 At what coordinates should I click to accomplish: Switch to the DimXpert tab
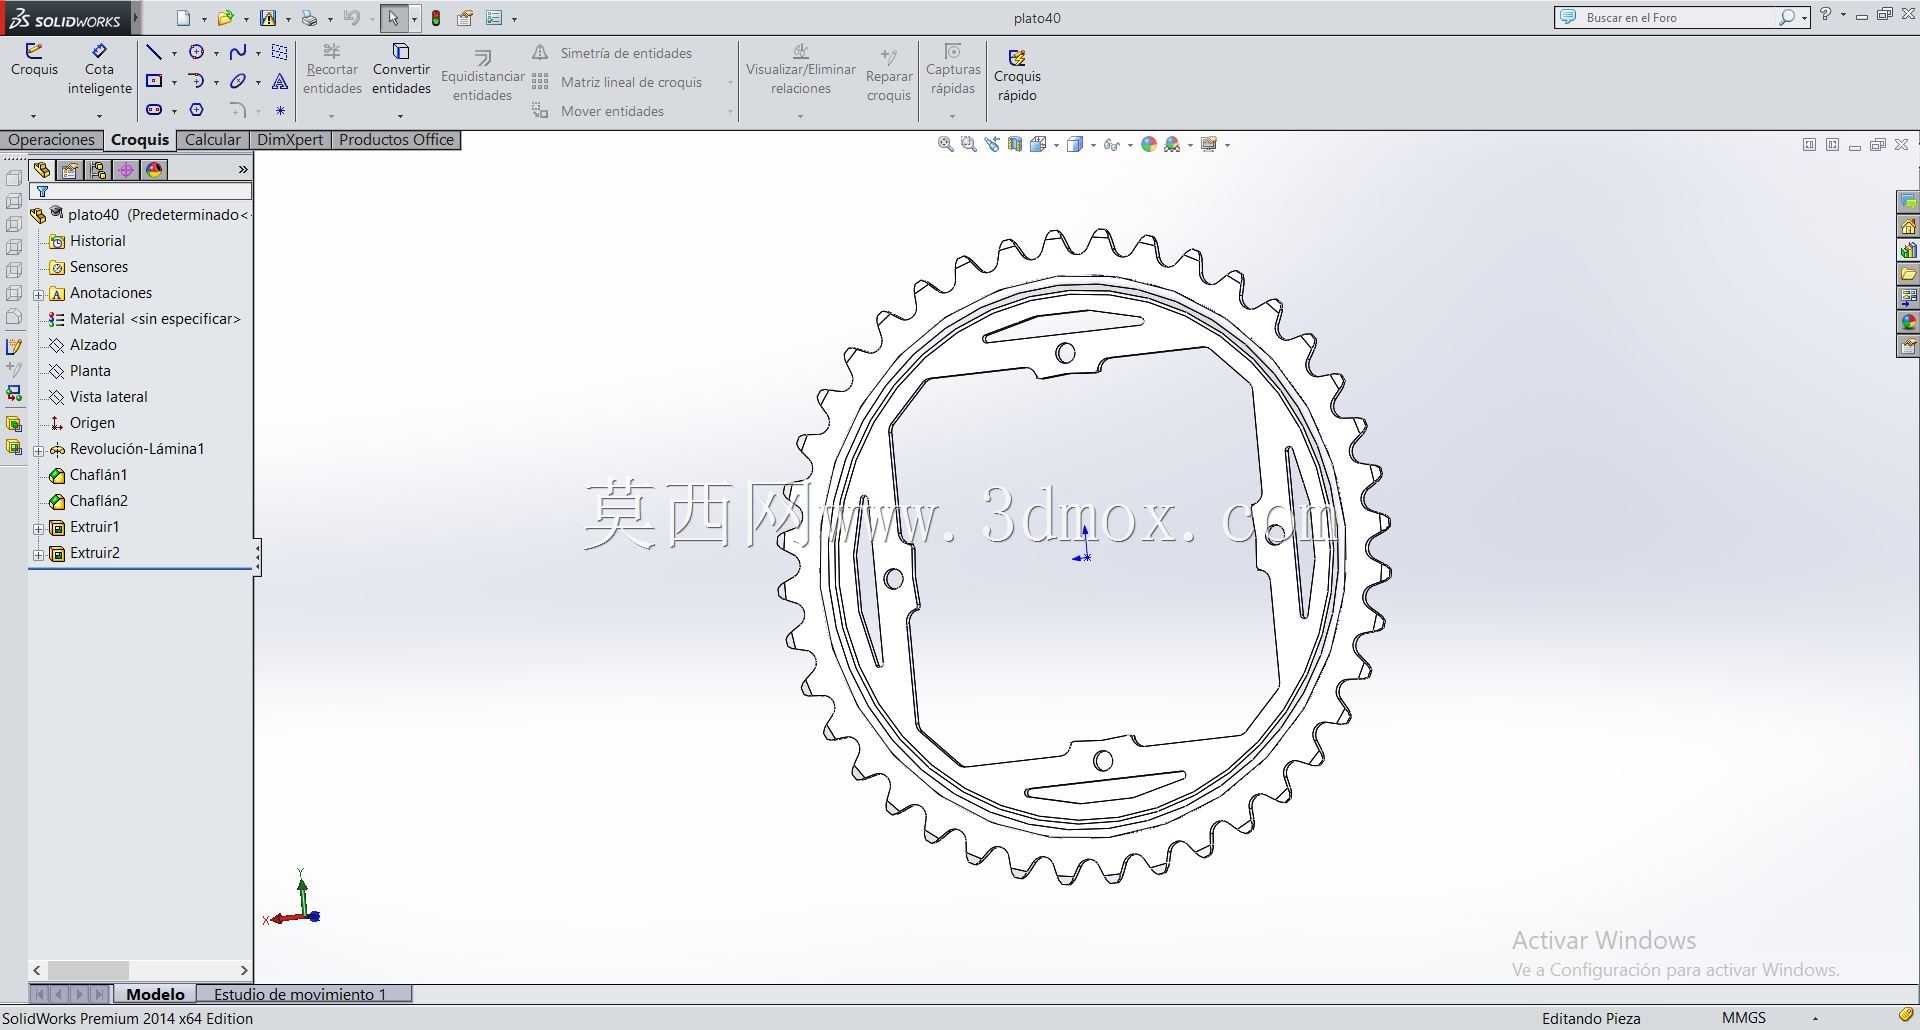290,140
